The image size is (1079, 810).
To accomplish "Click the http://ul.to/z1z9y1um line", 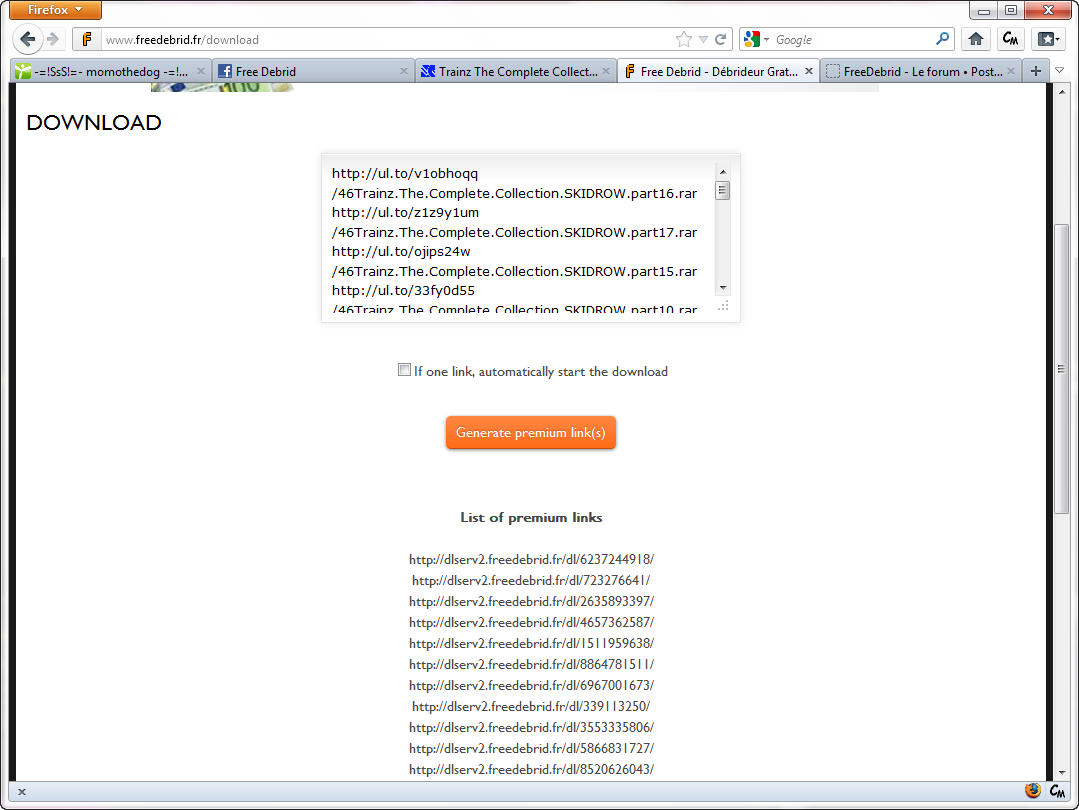I will tap(405, 213).
